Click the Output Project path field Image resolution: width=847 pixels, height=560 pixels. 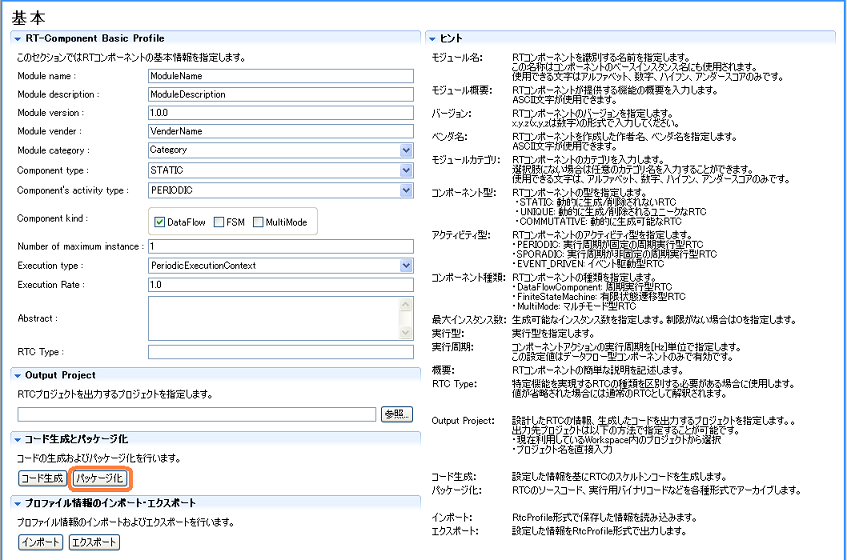pyautogui.click(x=197, y=415)
